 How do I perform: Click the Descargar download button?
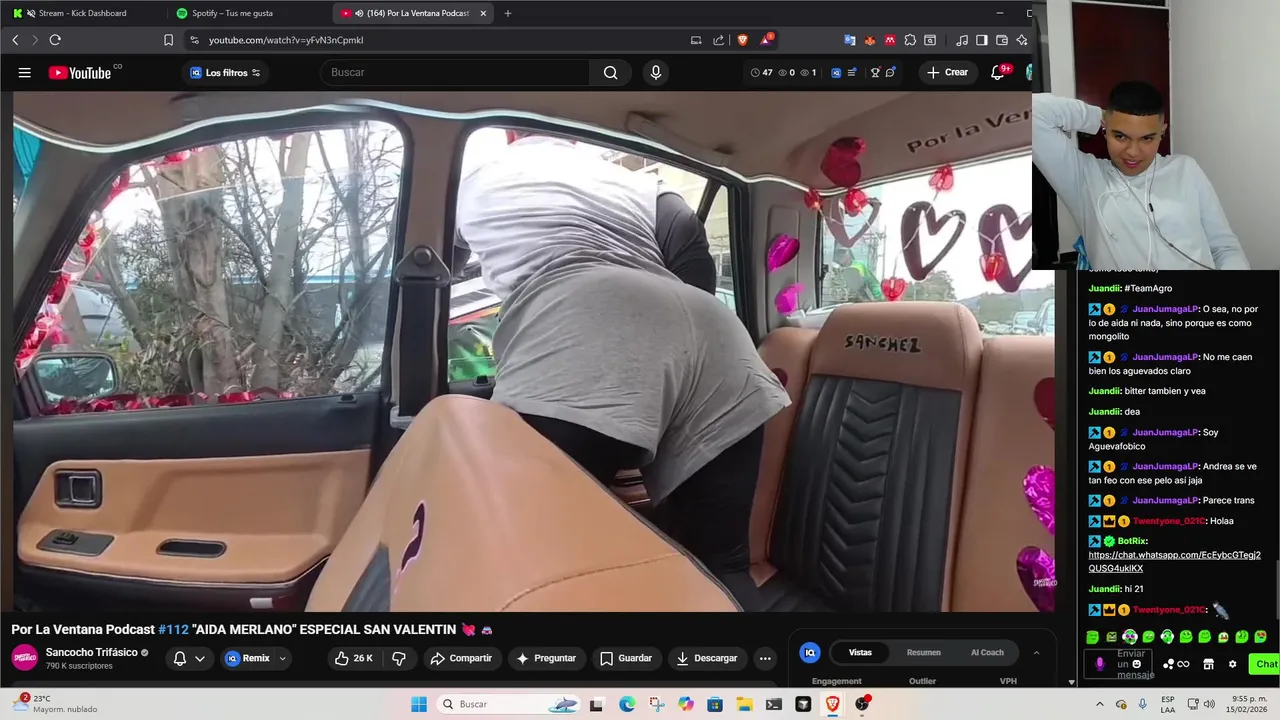(707, 658)
